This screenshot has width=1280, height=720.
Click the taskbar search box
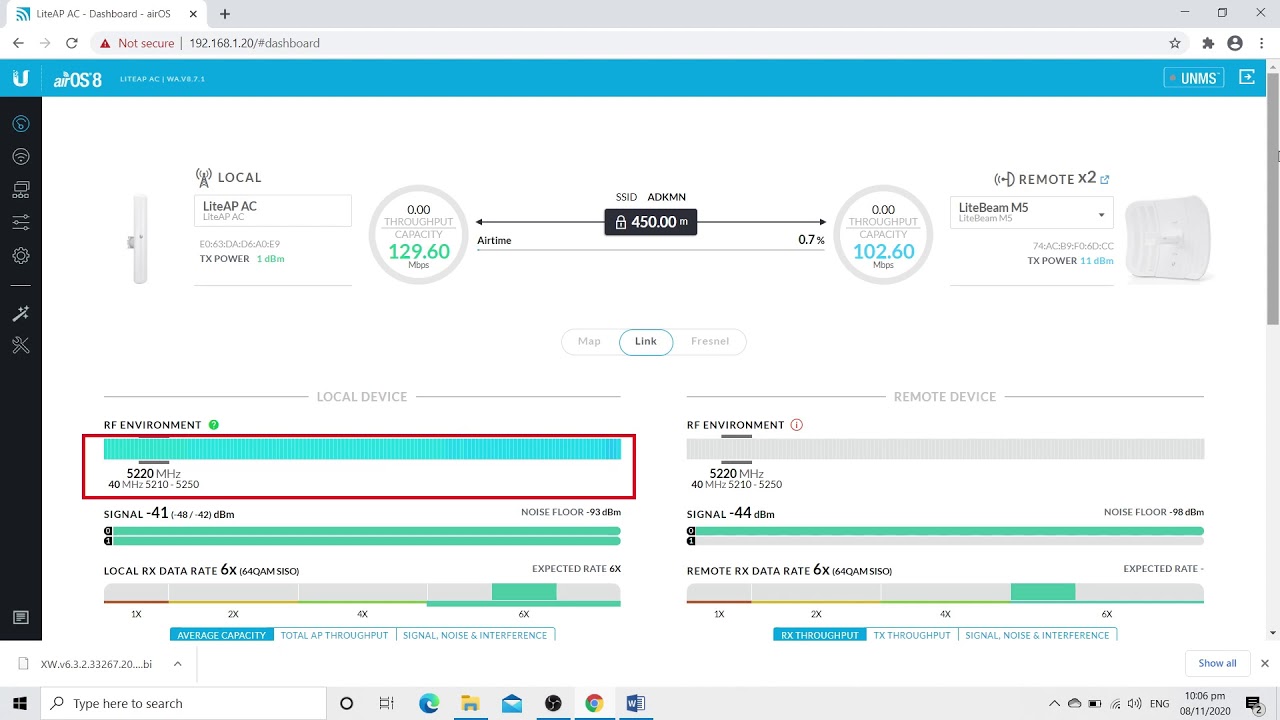pos(183,703)
